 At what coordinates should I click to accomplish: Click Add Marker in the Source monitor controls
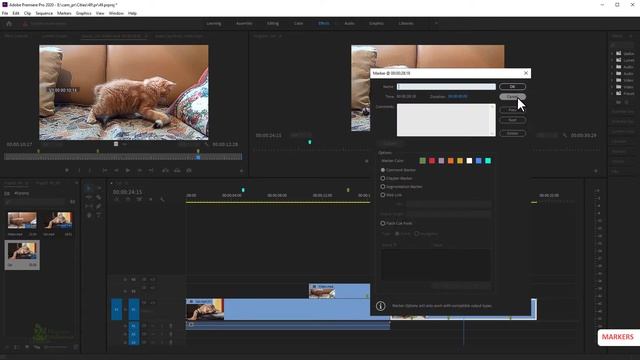67,170
